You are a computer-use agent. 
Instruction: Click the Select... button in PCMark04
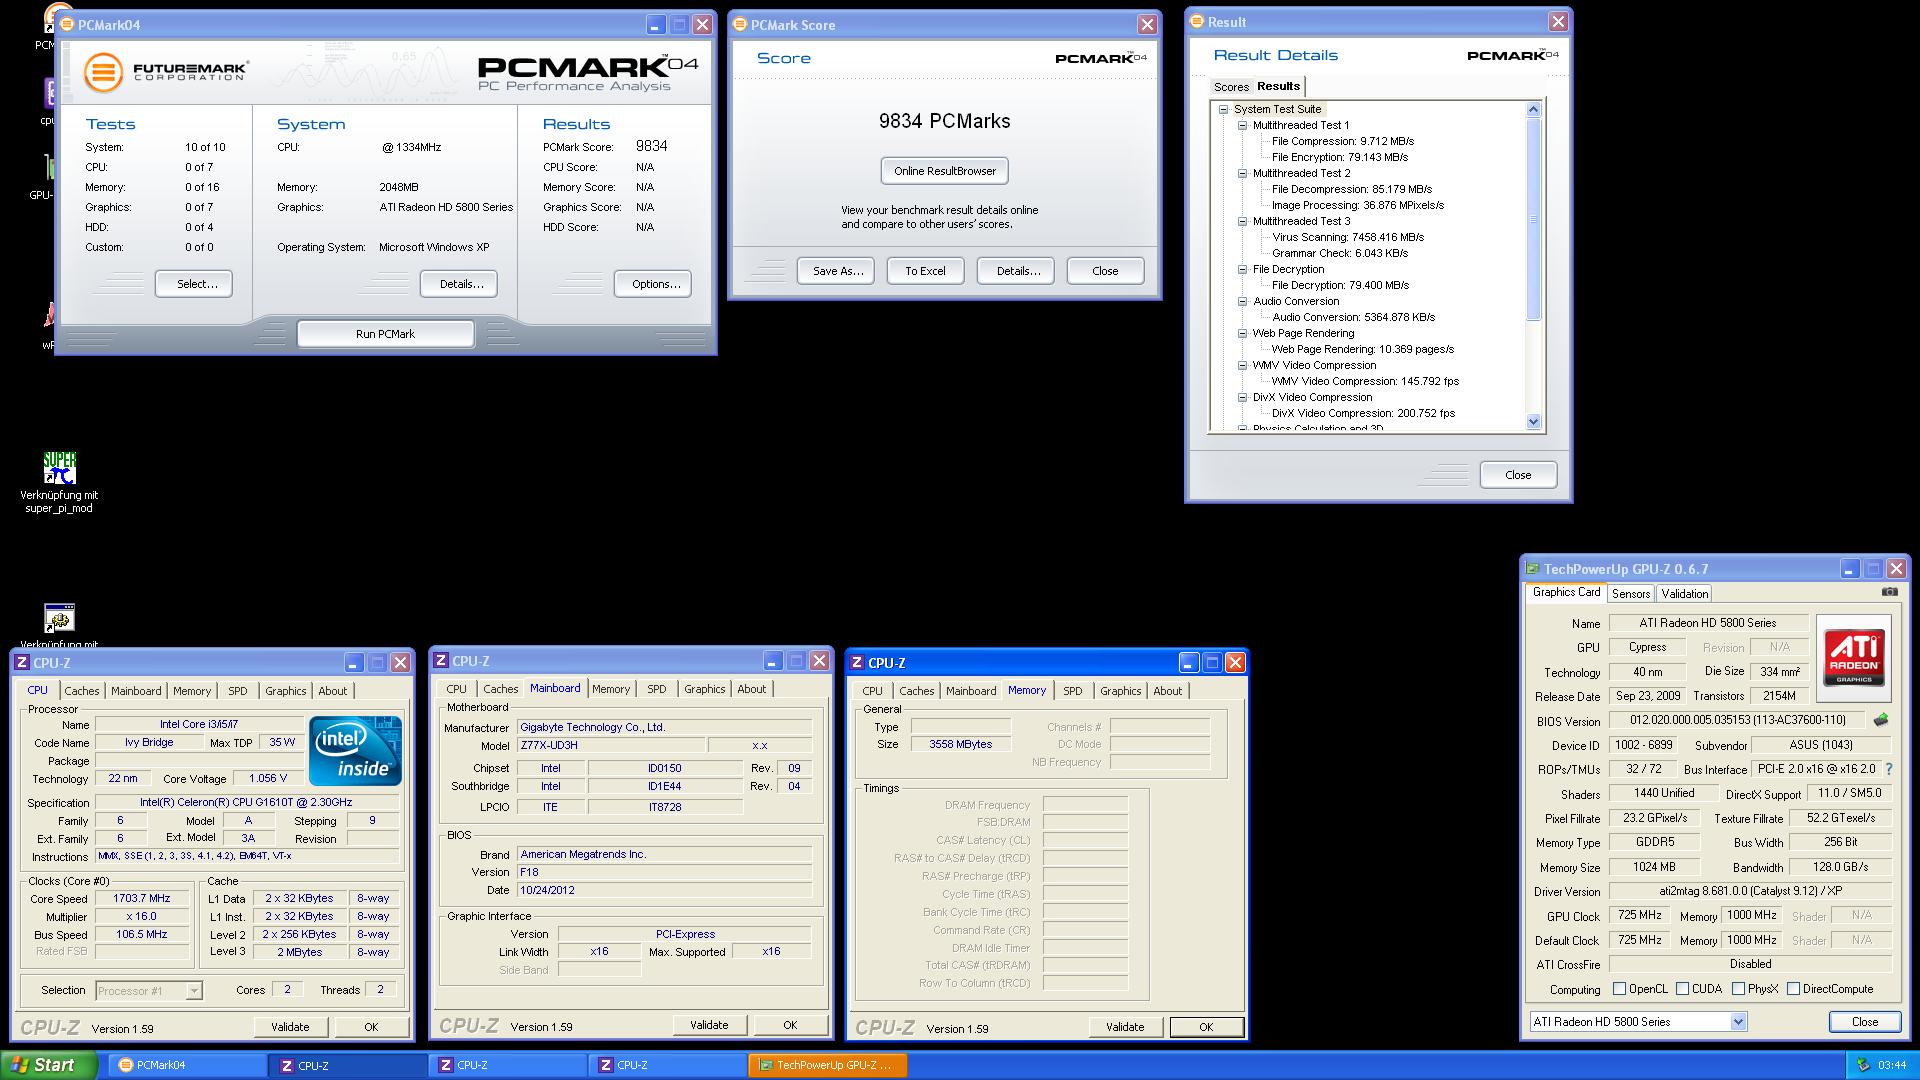[196, 284]
